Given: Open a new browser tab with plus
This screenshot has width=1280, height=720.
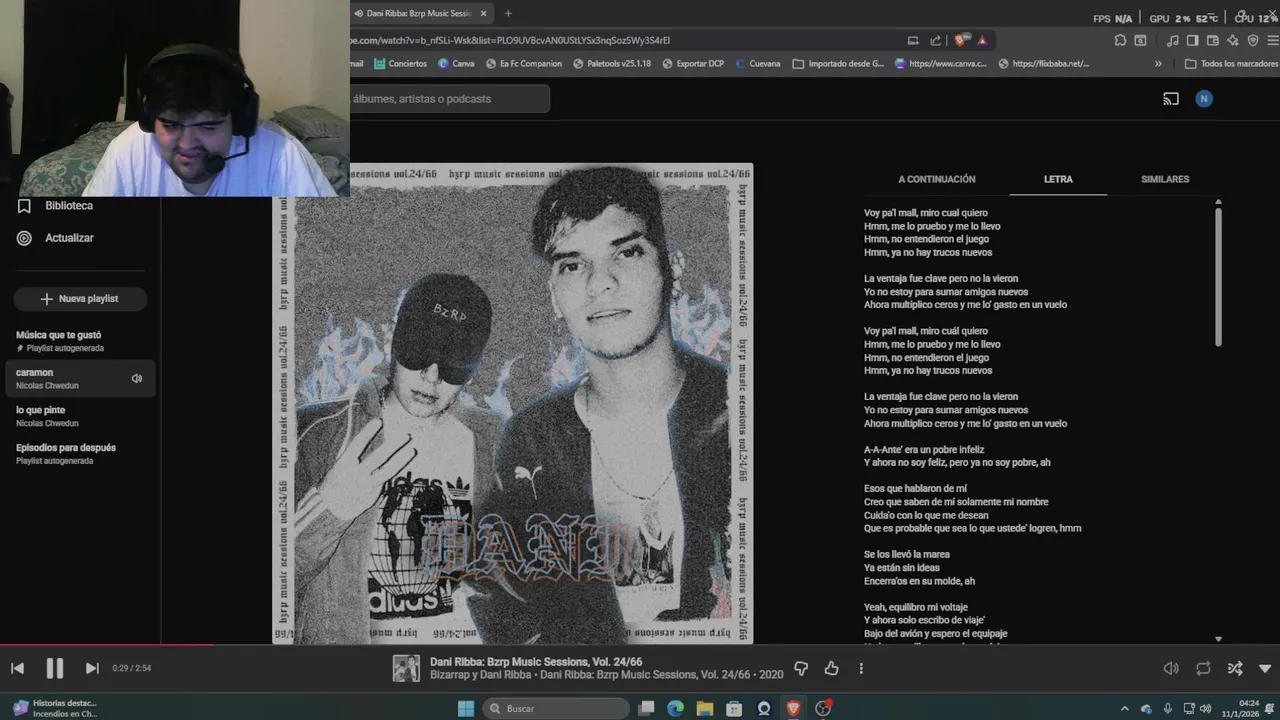Looking at the screenshot, I should [x=508, y=13].
